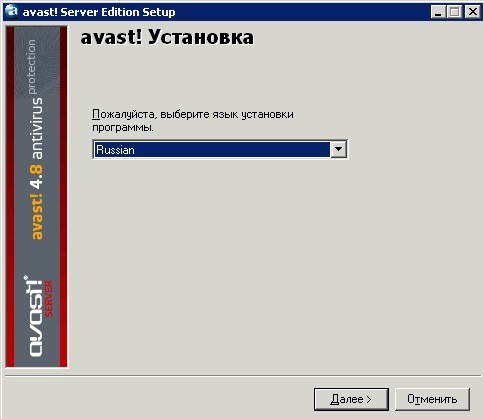The width and height of the screenshot is (484, 419).
Task: Cancel setup with the Отменить button
Action: coord(432,399)
